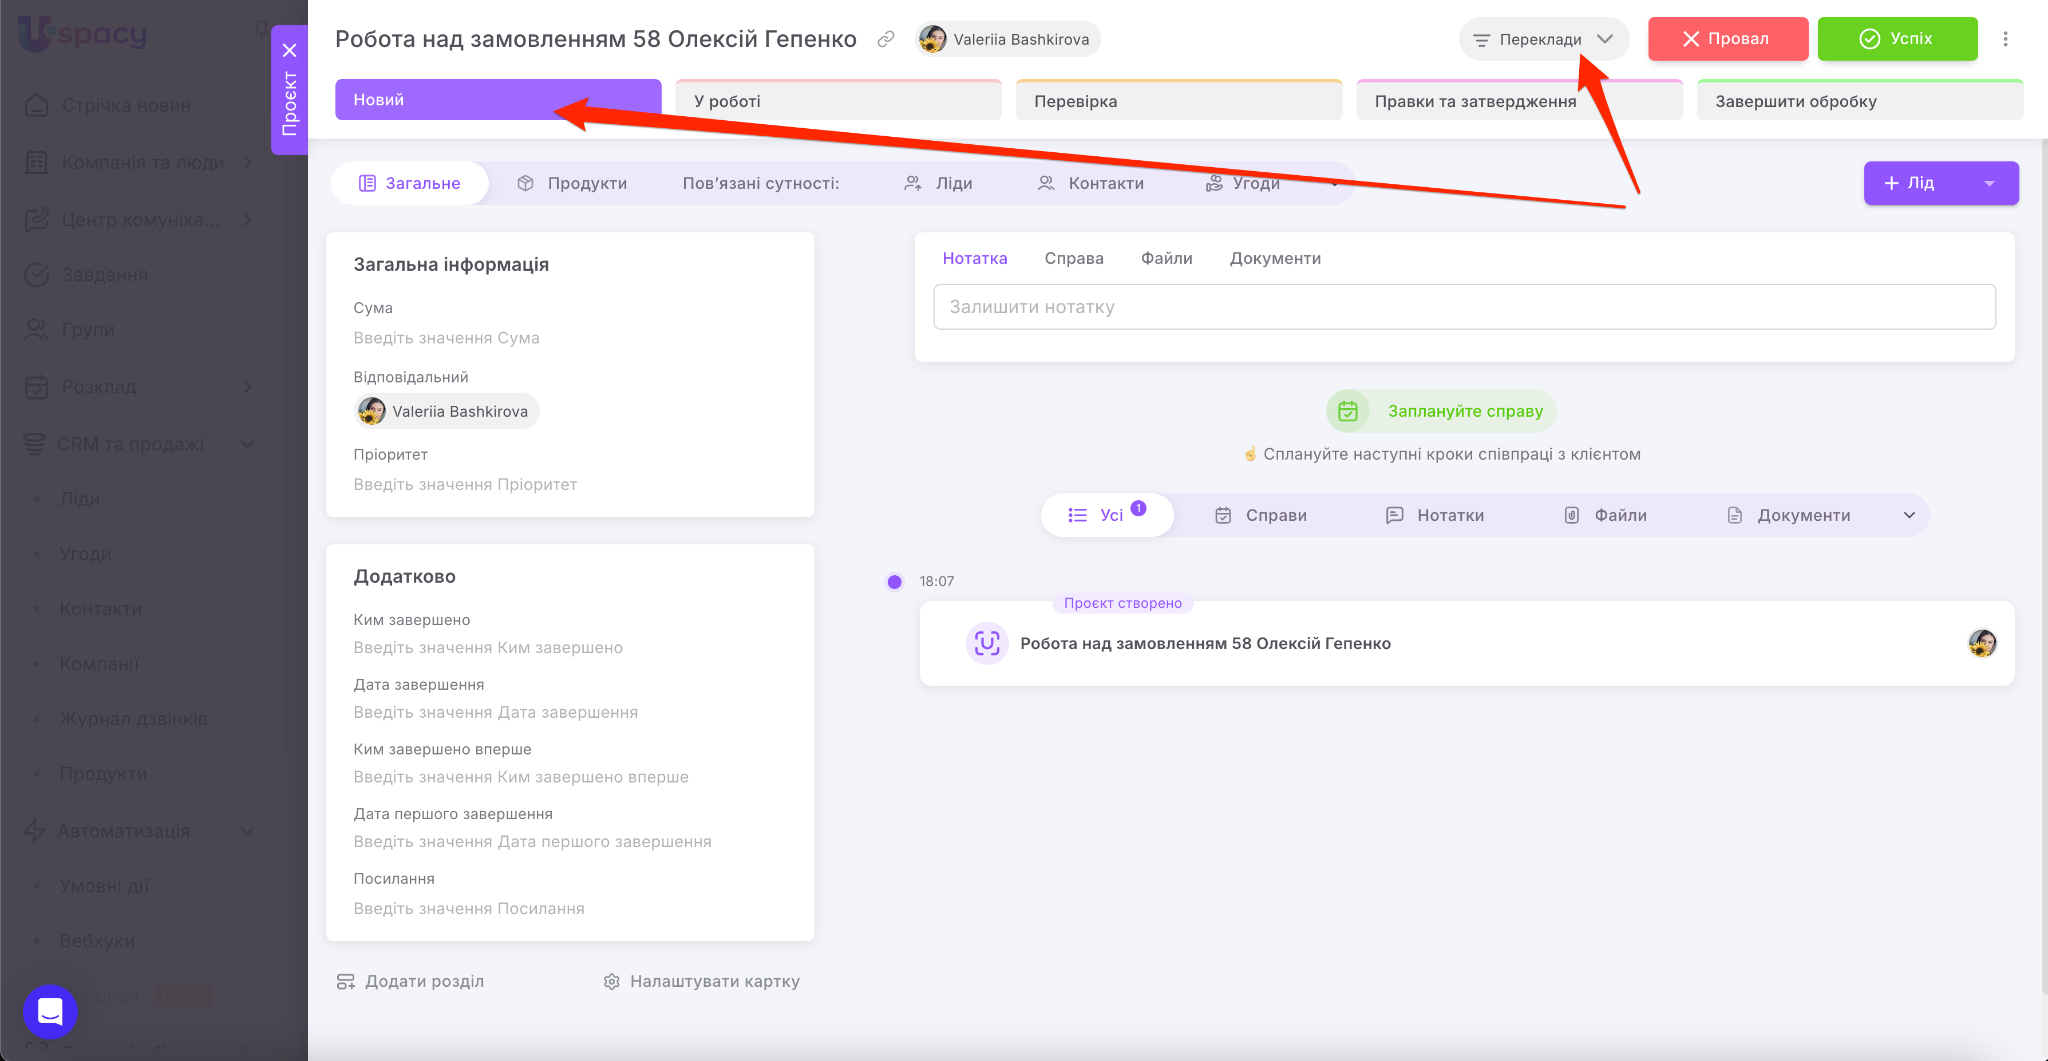Mark project as Провал
Screen dimensions: 2048x1061
[x=1727, y=39]
